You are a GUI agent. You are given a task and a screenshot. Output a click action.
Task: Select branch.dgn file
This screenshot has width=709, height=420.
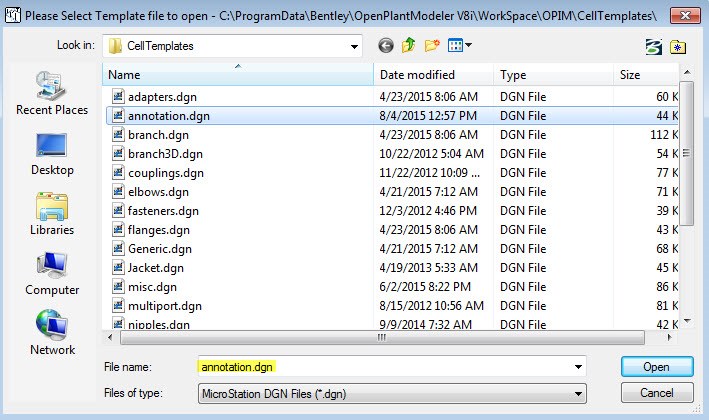click(x=158, y=135)
